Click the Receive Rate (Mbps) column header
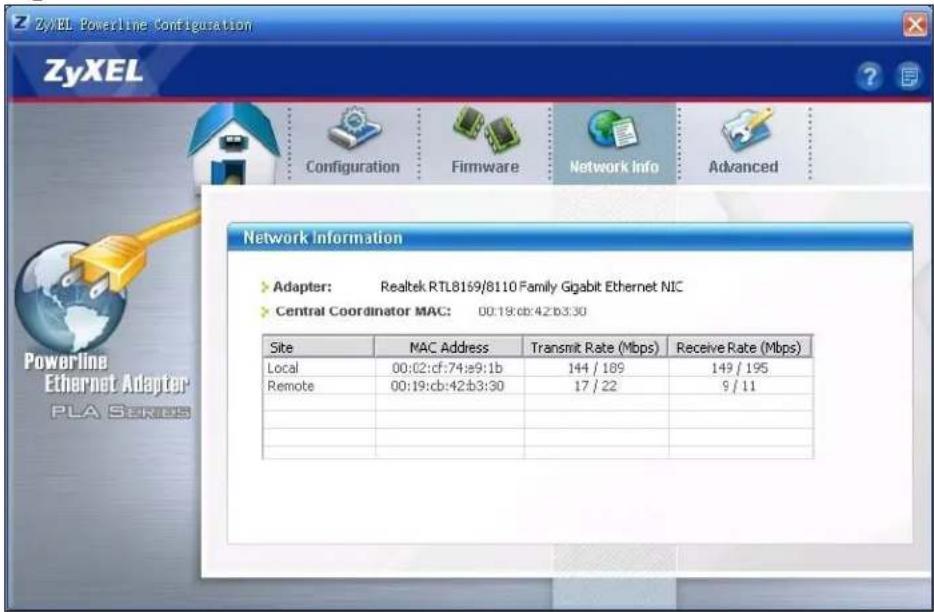Screen dimensions: 934x612 tap(739, 347)
